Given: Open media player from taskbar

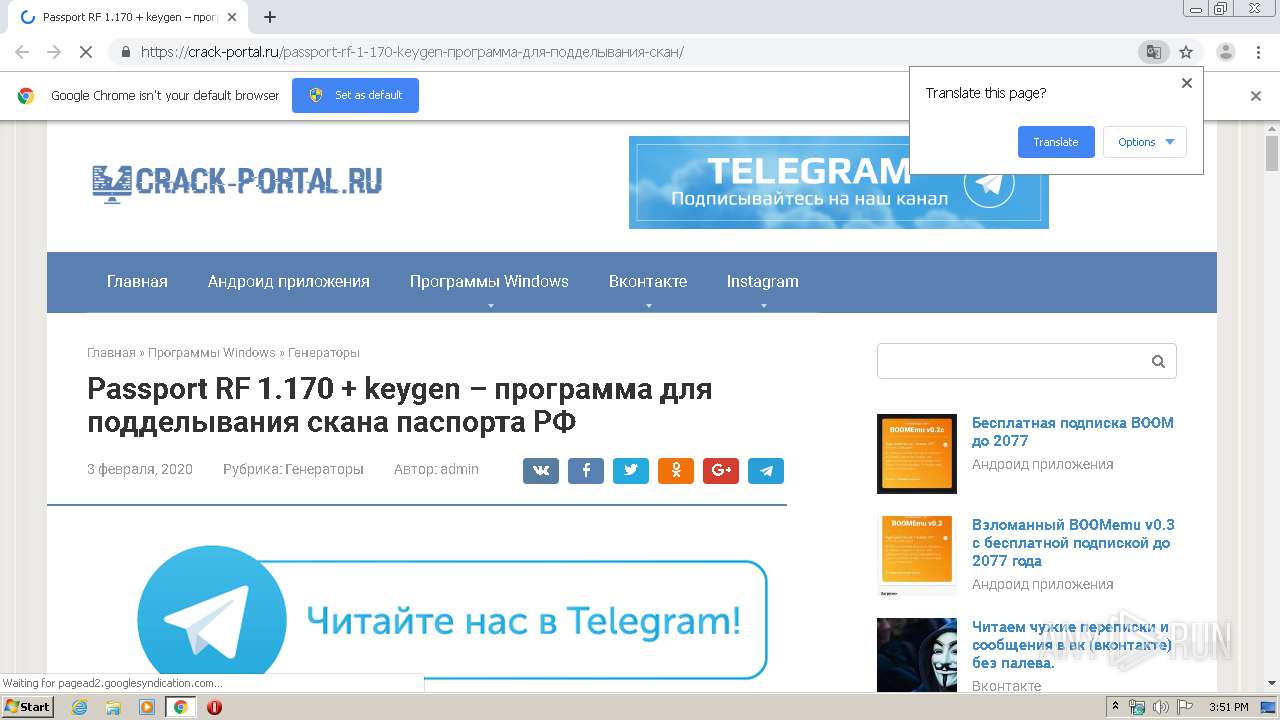Looking at the screenshot, I should coord(147,707).
